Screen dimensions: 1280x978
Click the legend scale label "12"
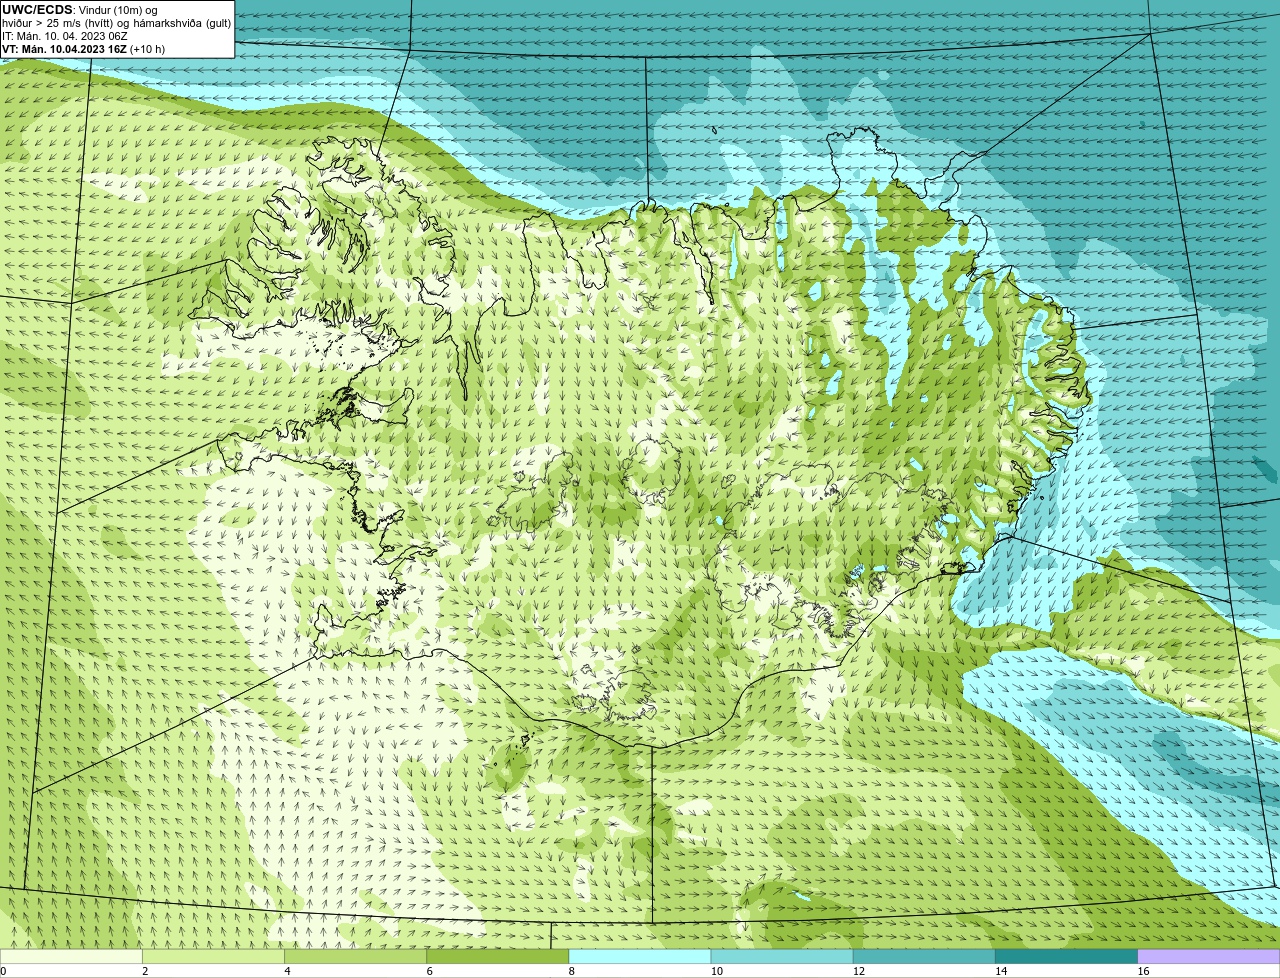click(x=859, y=971)
